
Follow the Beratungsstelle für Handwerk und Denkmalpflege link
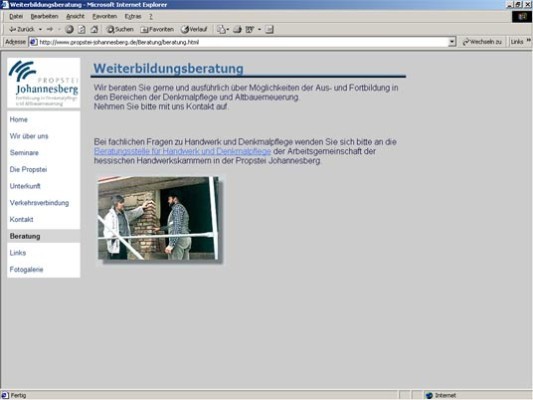[183, 151]
